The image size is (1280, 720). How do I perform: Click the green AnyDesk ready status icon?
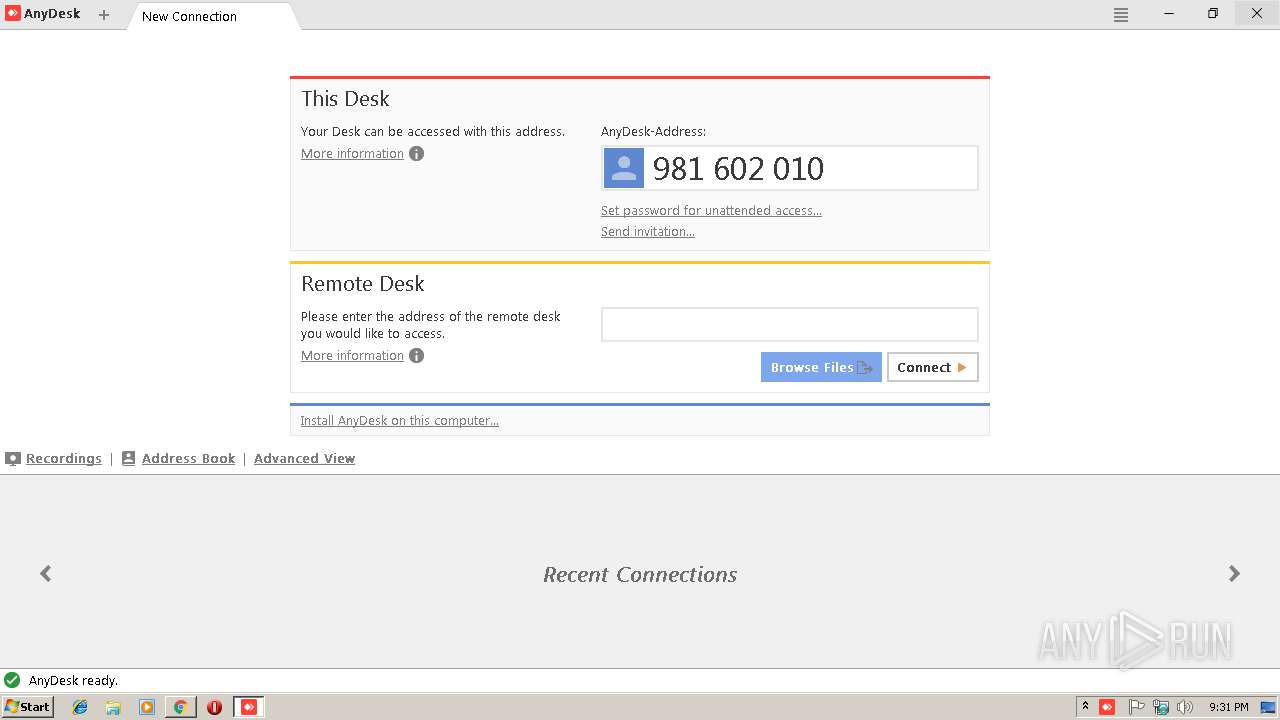pos(12,680)
